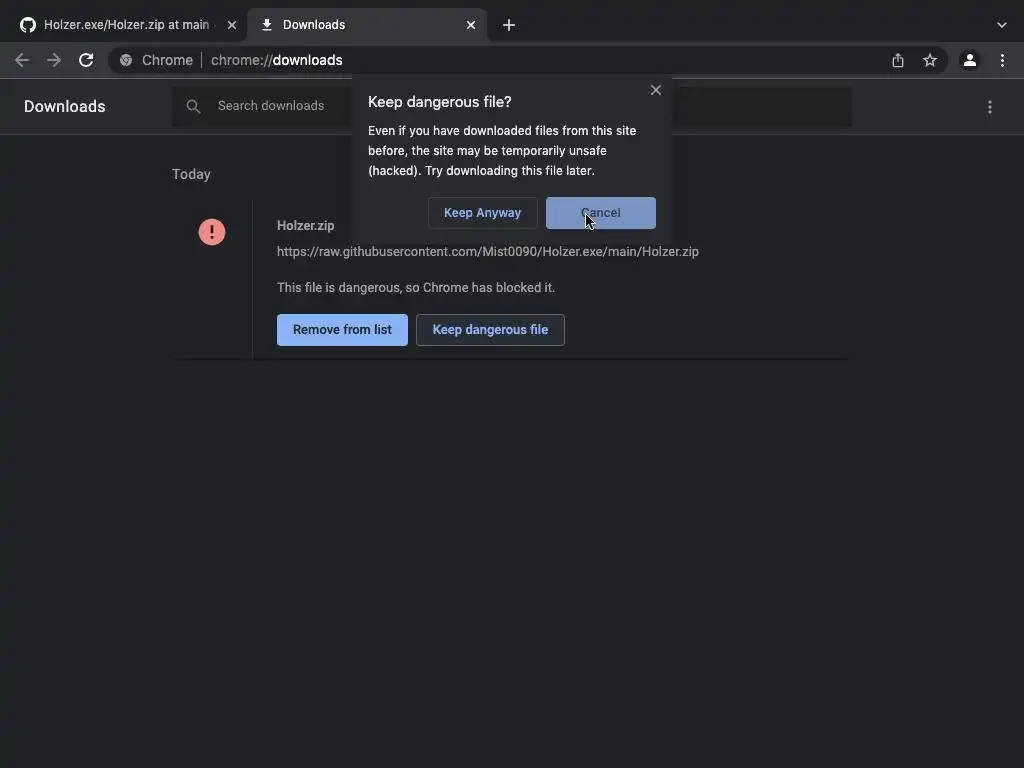The width and height of the screenshot is (1024, 768).
Task: Reload the downloads page
Action: pos(86,60)
